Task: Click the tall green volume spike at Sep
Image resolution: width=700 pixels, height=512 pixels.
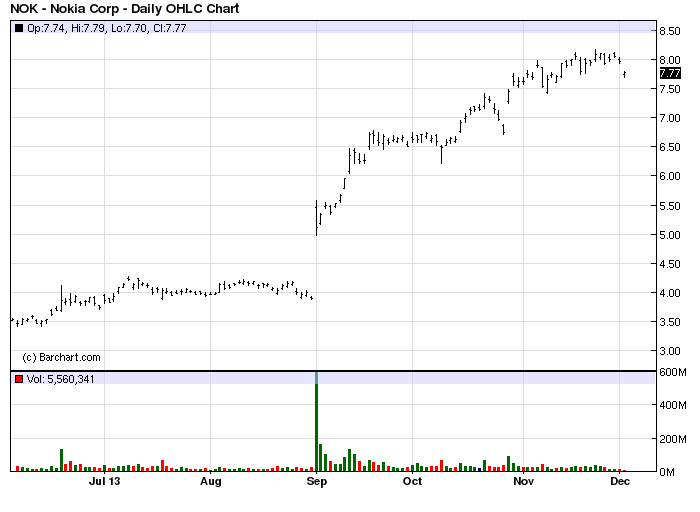Action: pyautogui.click(x=317, y=421)
